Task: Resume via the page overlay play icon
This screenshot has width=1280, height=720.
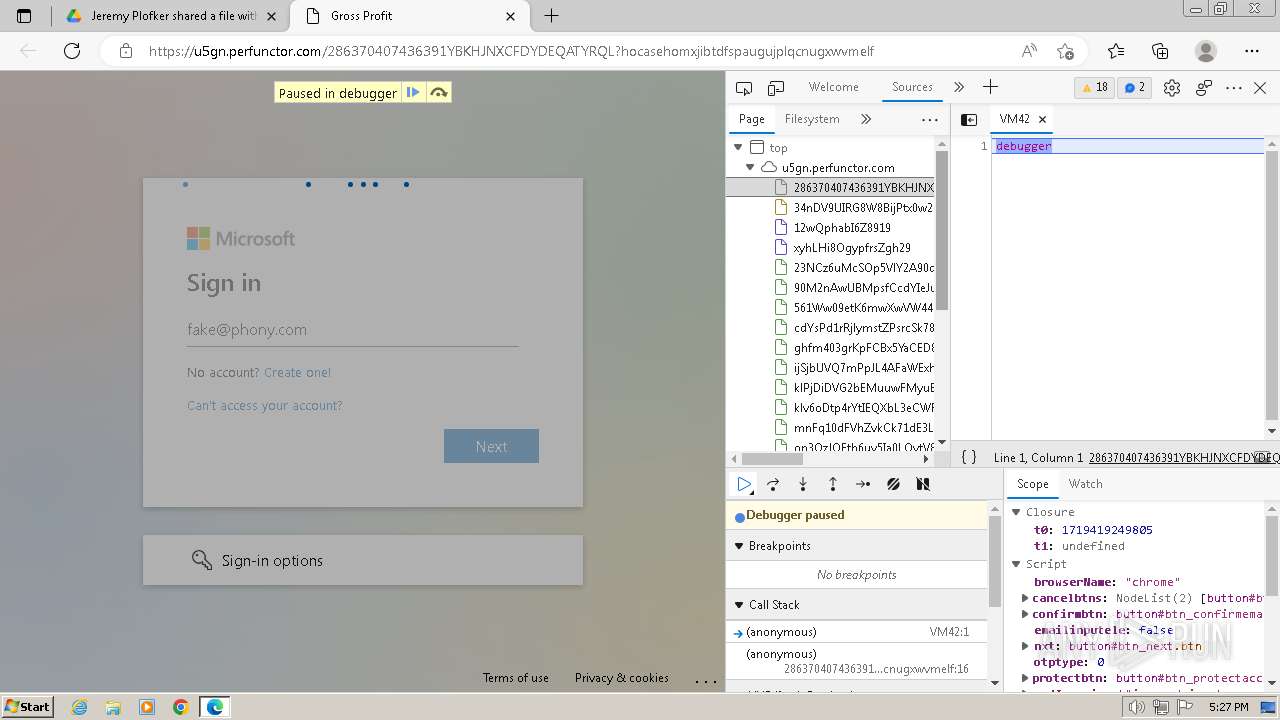Action: coord(413,93)
